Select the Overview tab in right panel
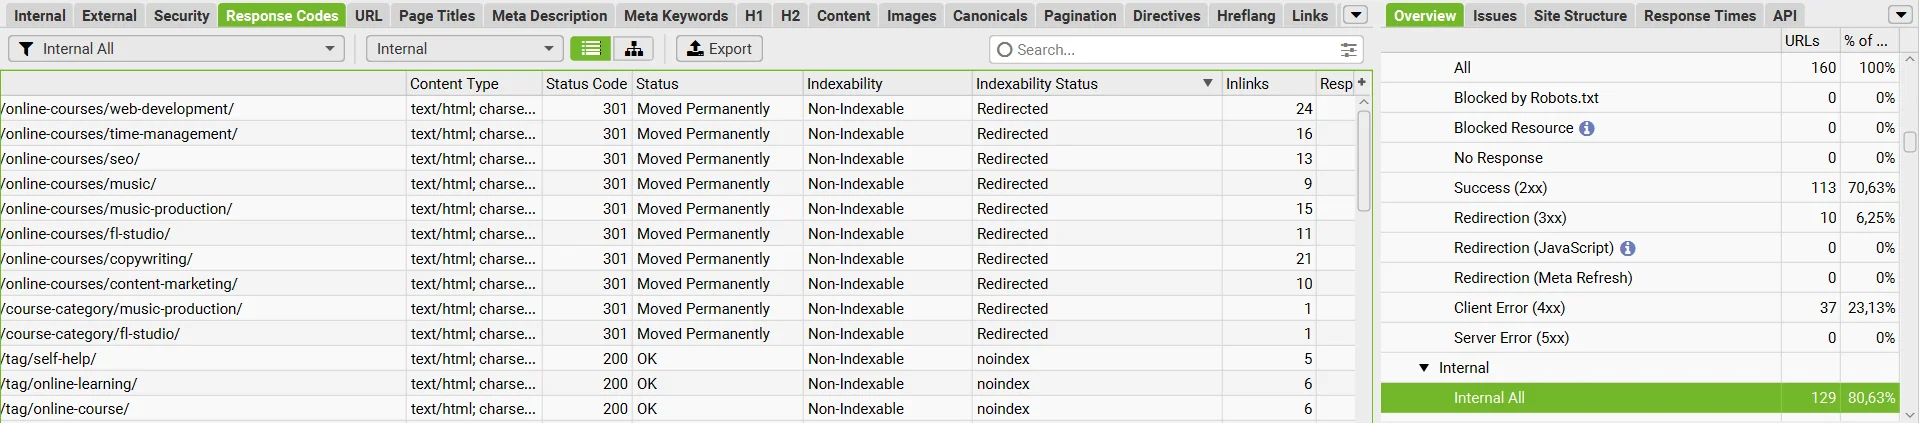1919x423 pixels. 1425,15
